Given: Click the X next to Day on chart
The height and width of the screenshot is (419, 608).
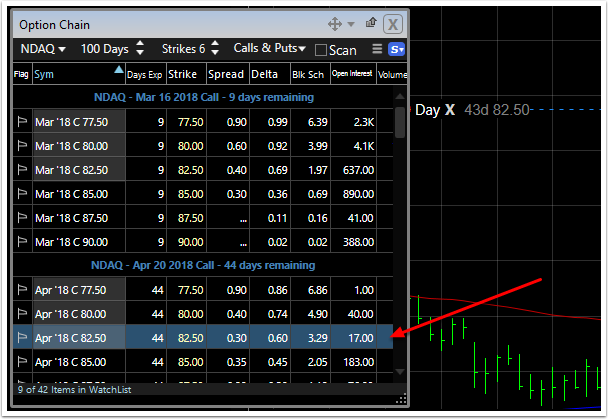Looking at the screenshot, I should [x=449, y=110].
